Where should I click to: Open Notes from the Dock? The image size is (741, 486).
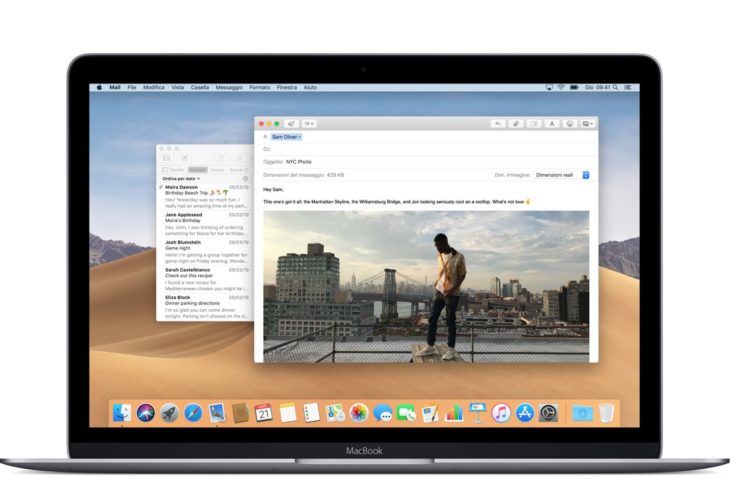[x=288, y=413]
